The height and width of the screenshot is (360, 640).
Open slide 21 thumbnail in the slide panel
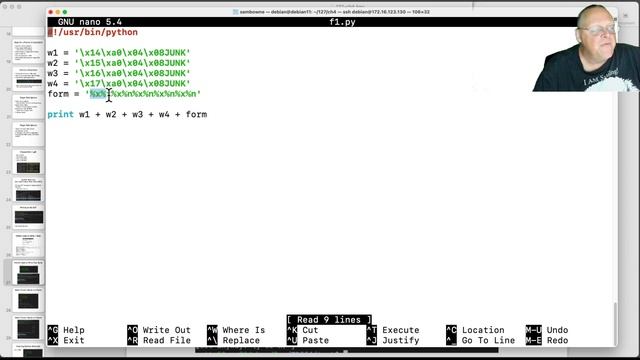point(28,107)
